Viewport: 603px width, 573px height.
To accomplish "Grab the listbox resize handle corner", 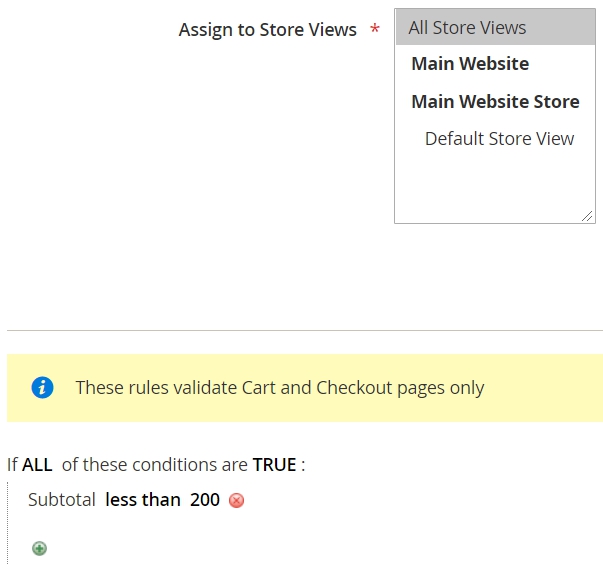I will click(x=587, y=216).
